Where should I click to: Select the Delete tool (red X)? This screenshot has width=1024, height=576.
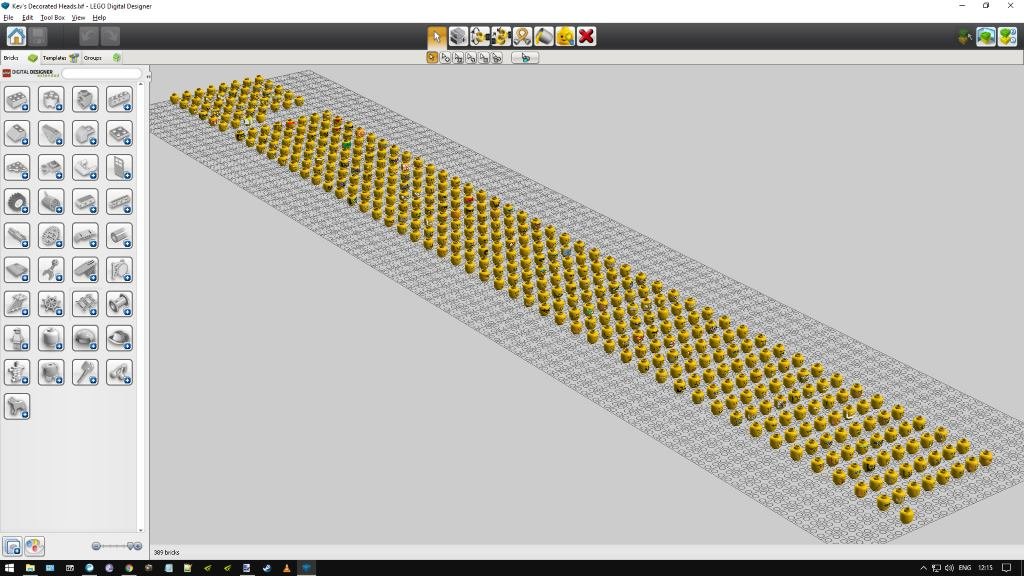587,37
